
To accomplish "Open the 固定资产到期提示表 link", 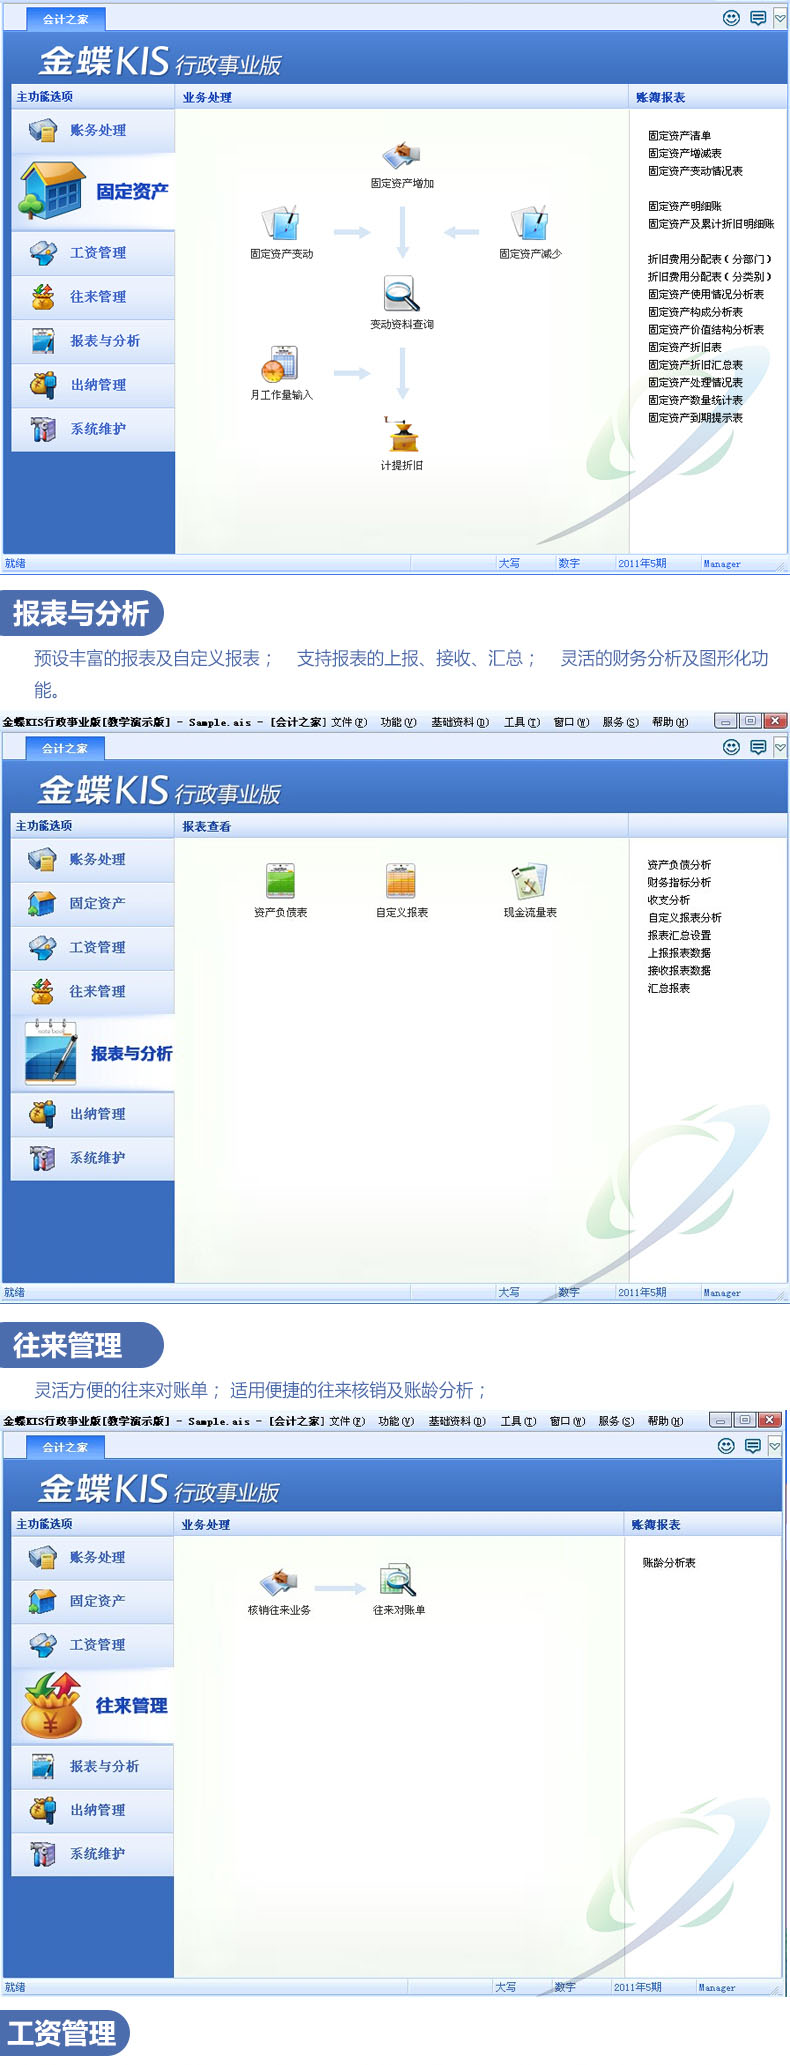I will click(695, 418).
